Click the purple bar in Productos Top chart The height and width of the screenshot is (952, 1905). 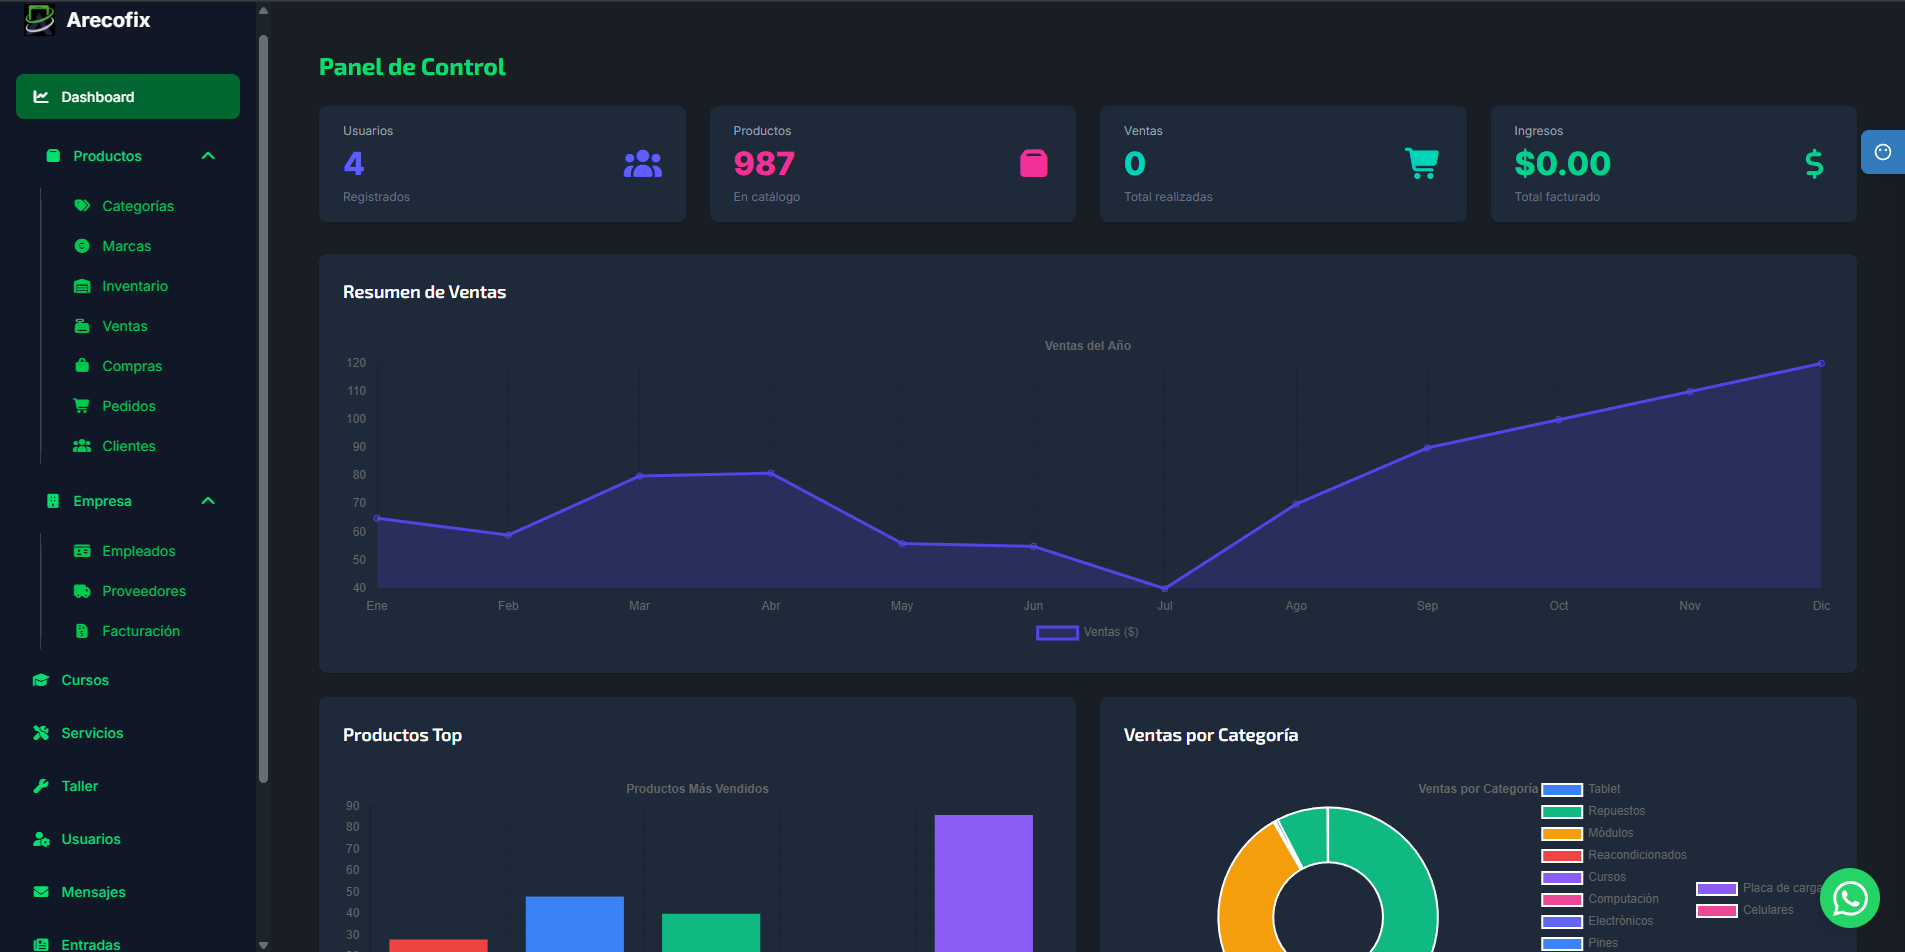pos(983,880)
